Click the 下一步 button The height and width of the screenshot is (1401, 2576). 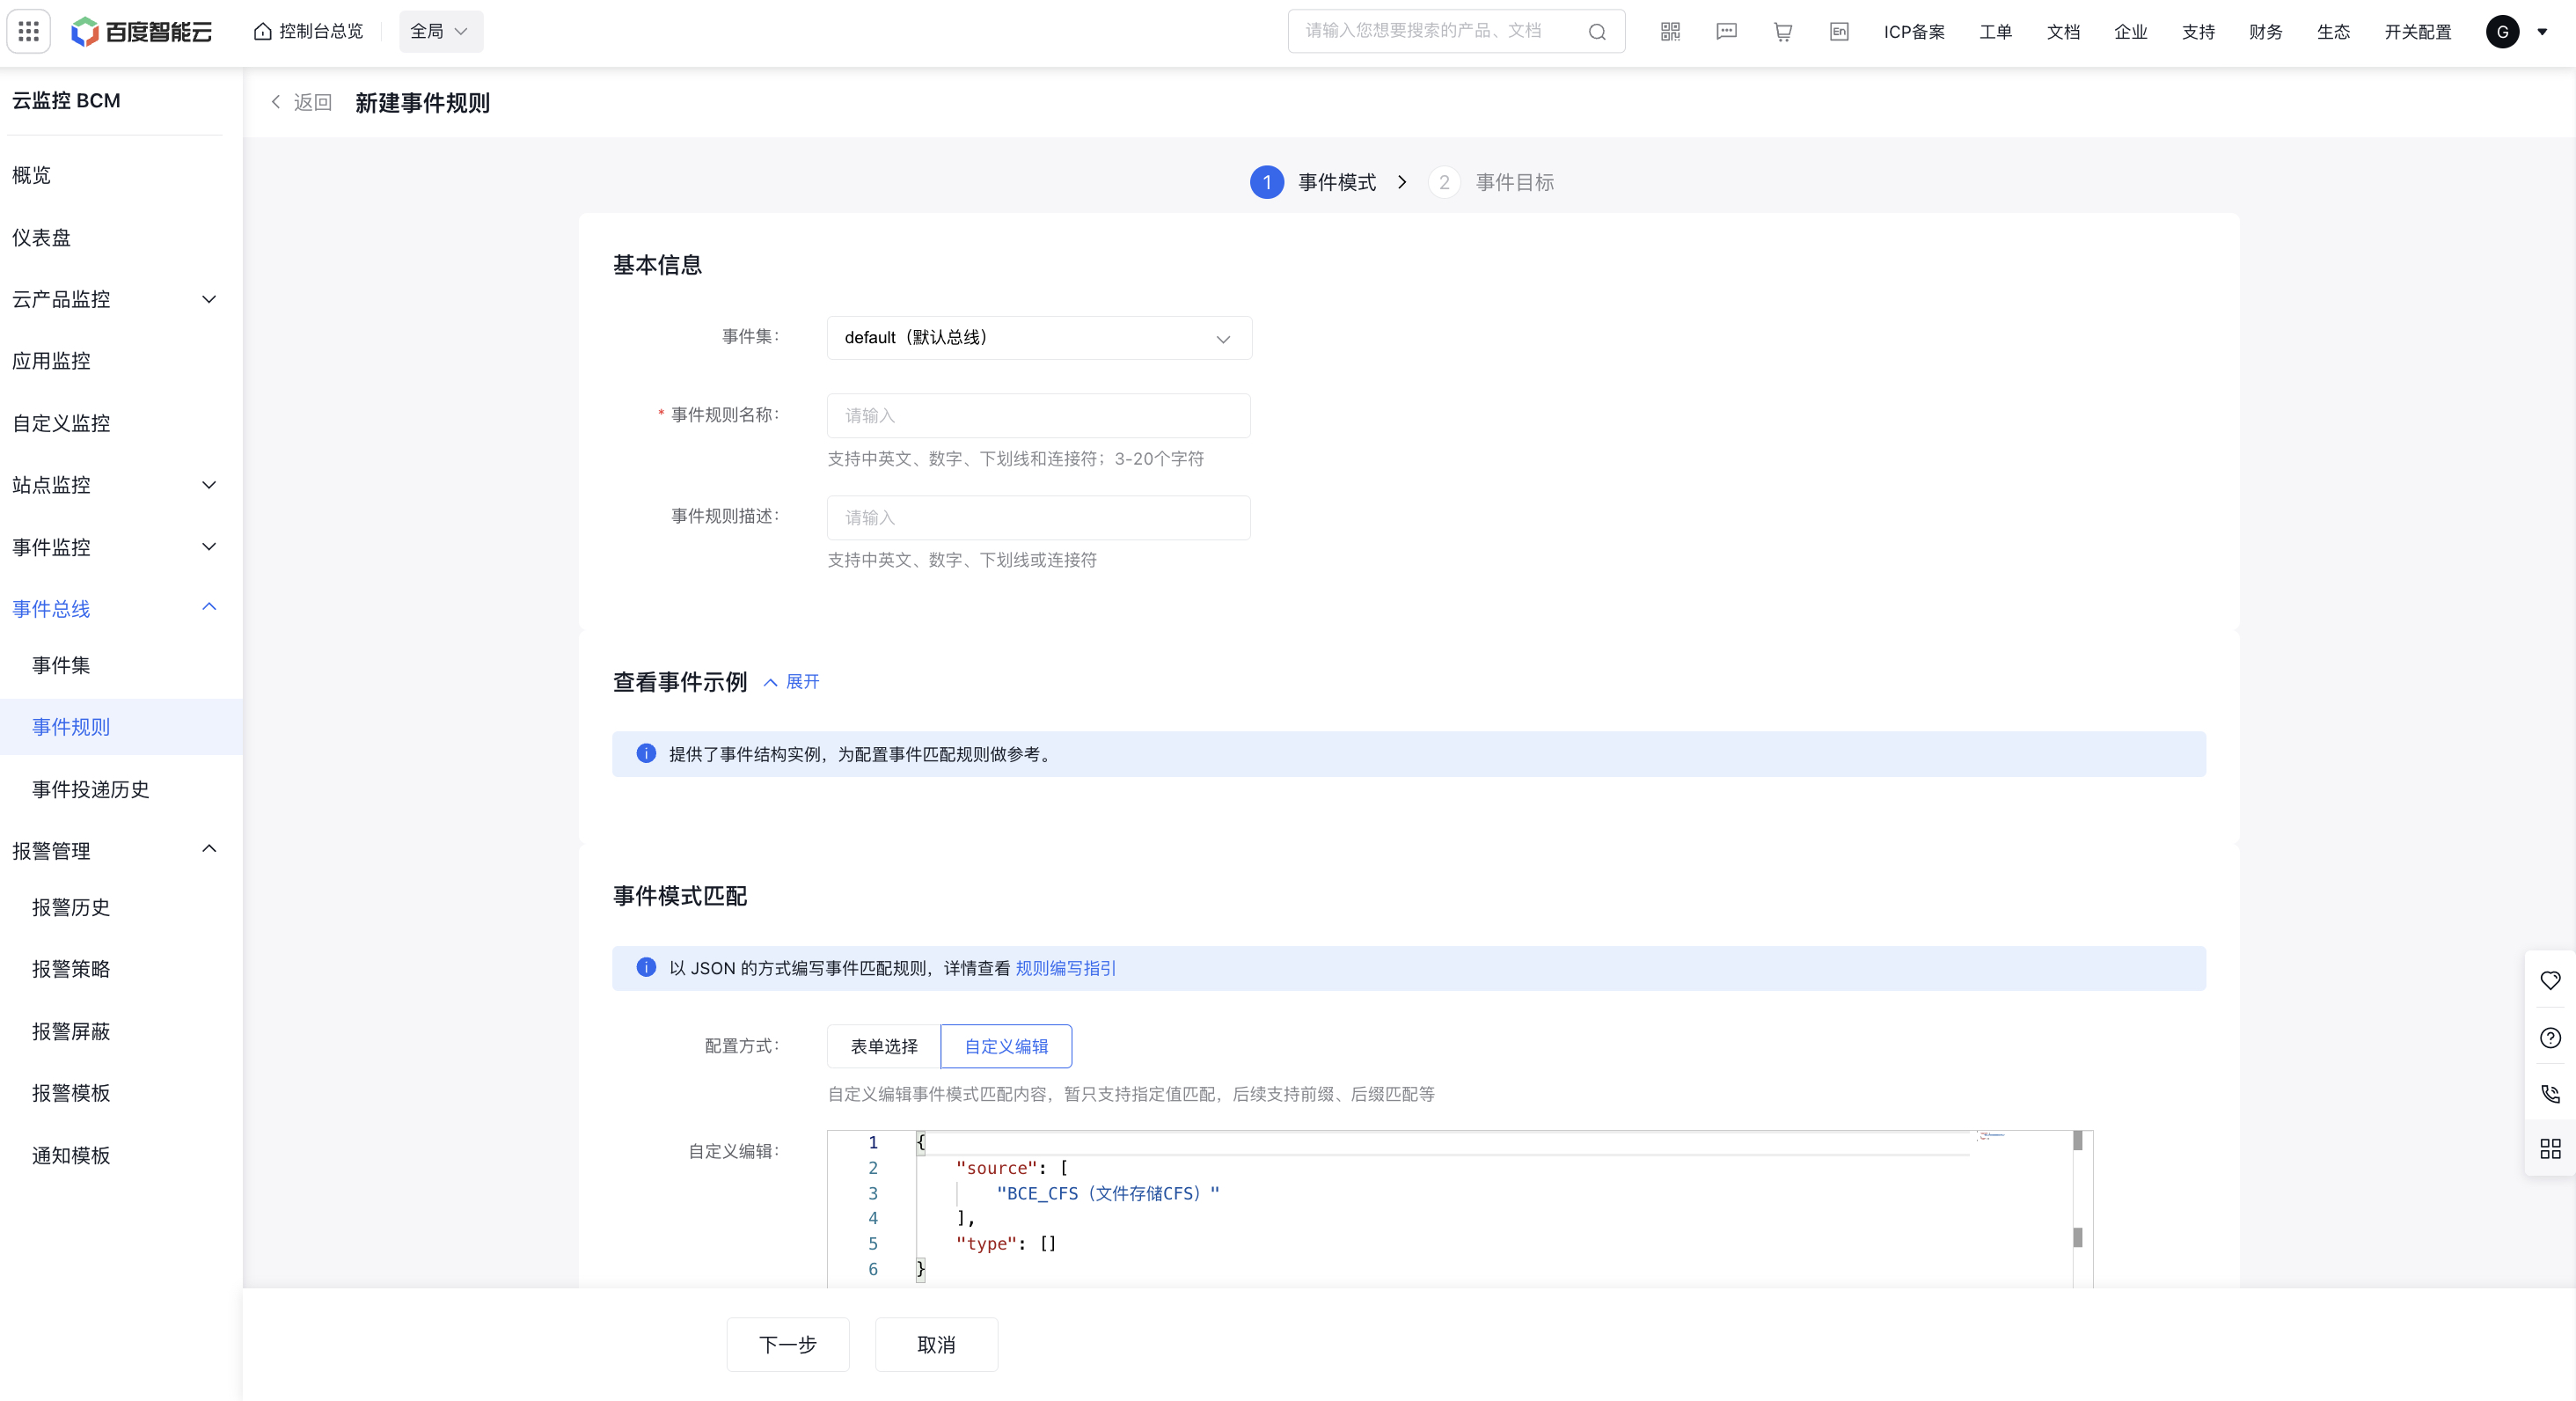(x=788, y=1344)
